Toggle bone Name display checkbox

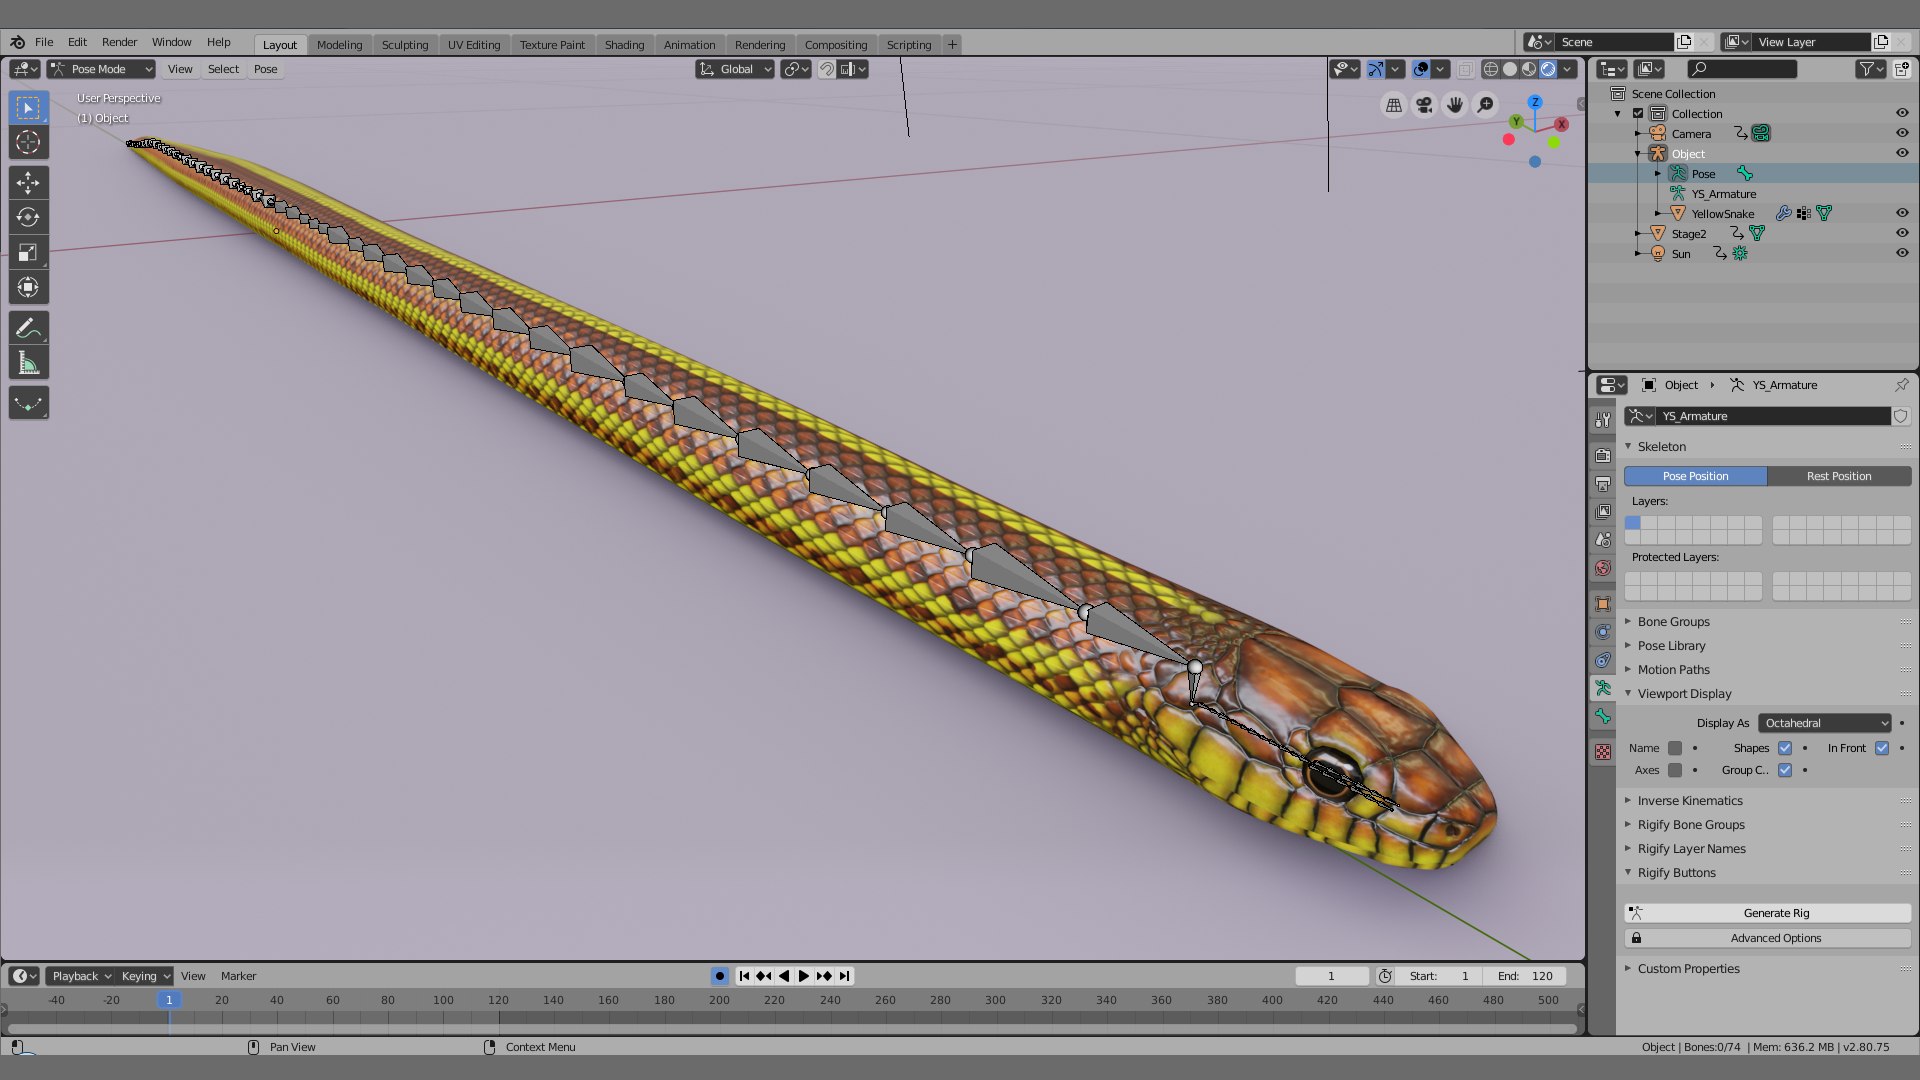[x=1675, y=748]
